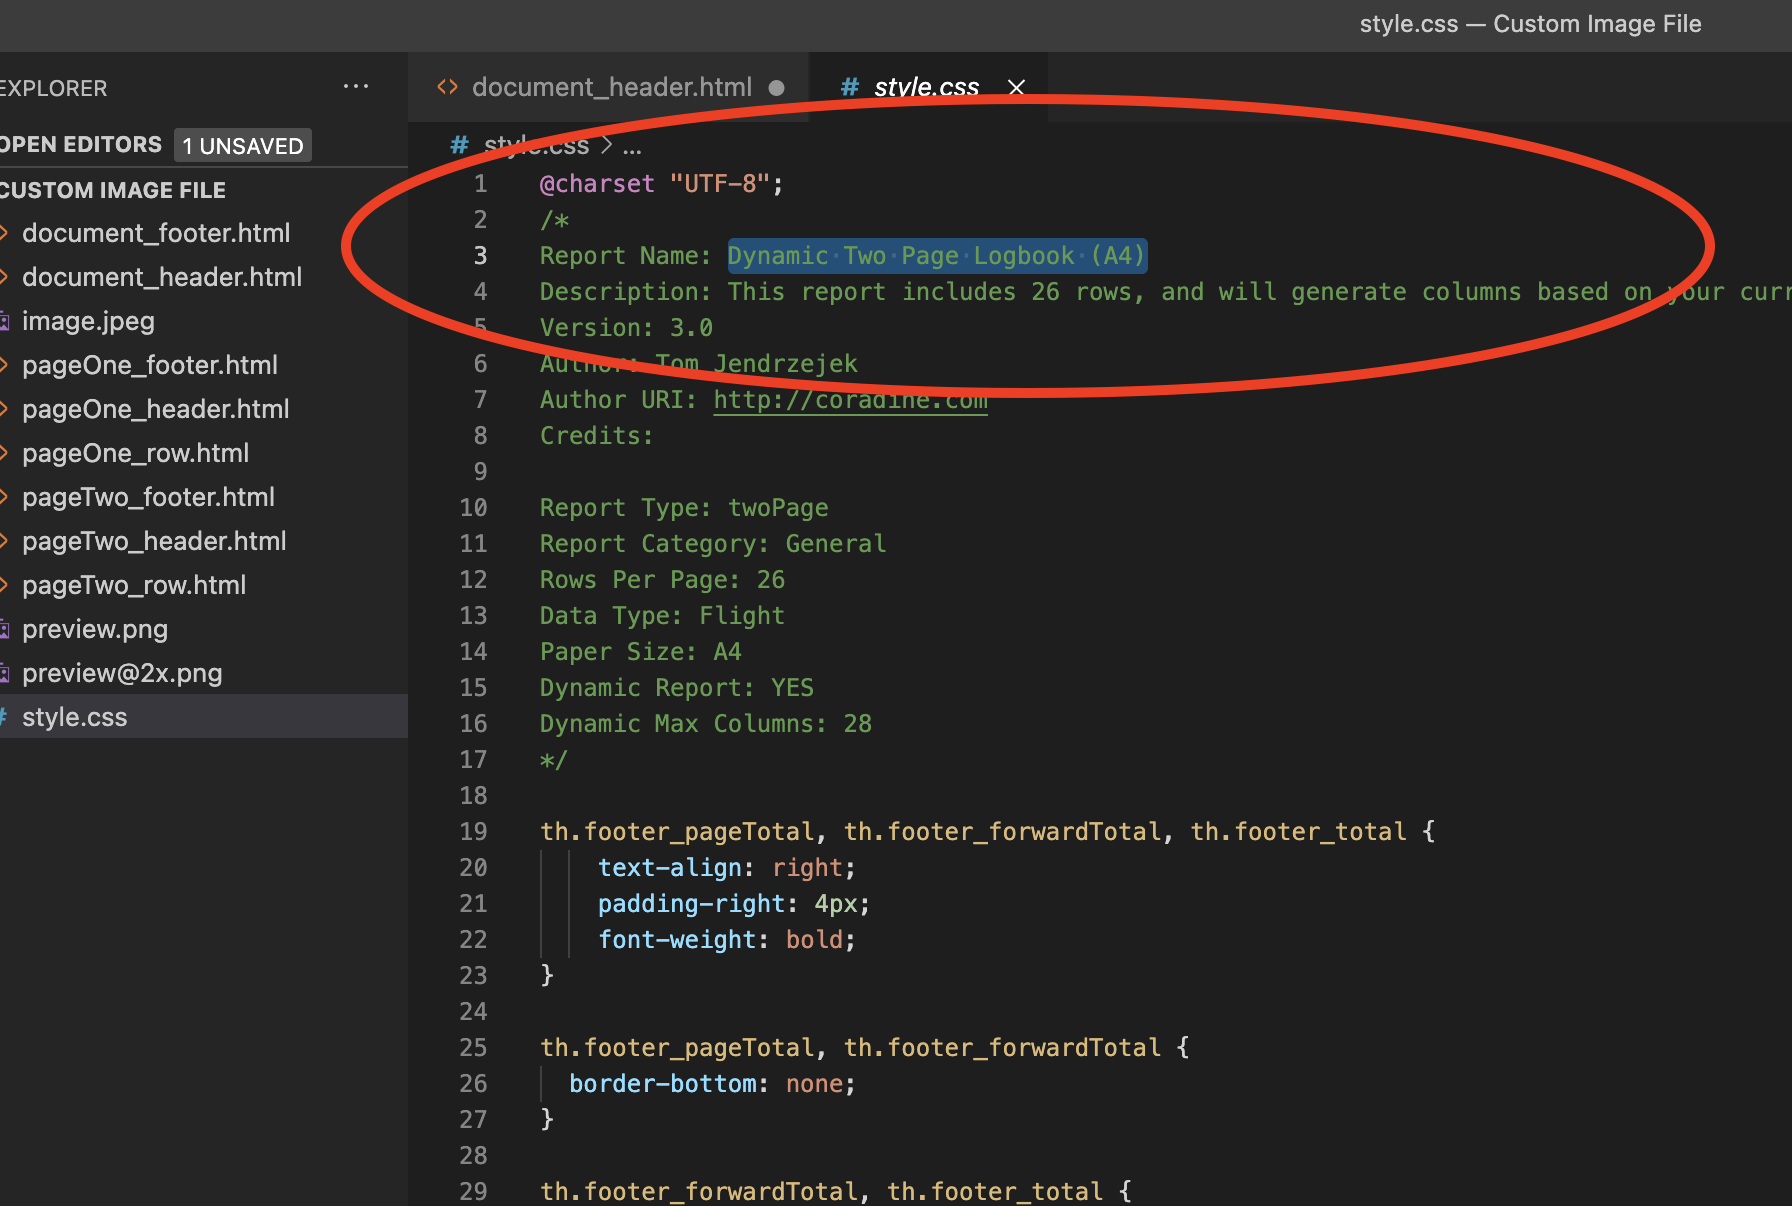Screen dimensions: 1792x1206
Task: Click the @charset "UTF-8" line
Action: pos(662,184)
